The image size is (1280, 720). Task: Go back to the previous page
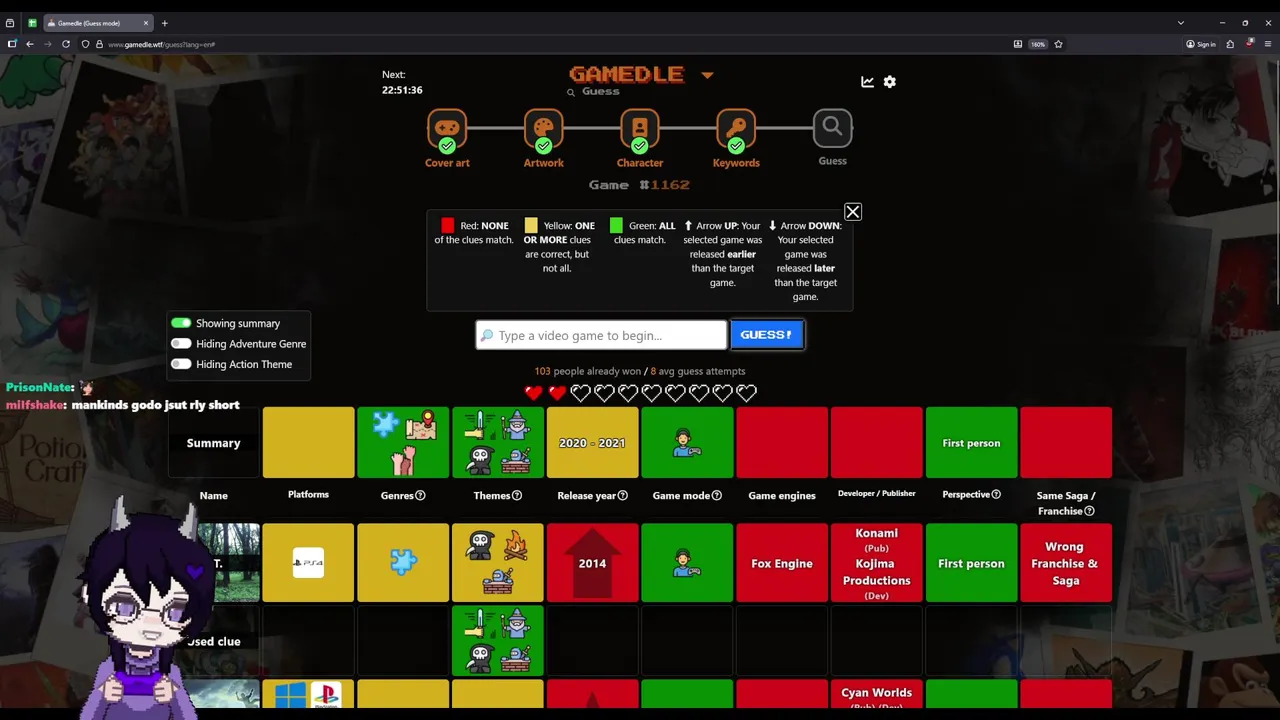click(30, 44)
